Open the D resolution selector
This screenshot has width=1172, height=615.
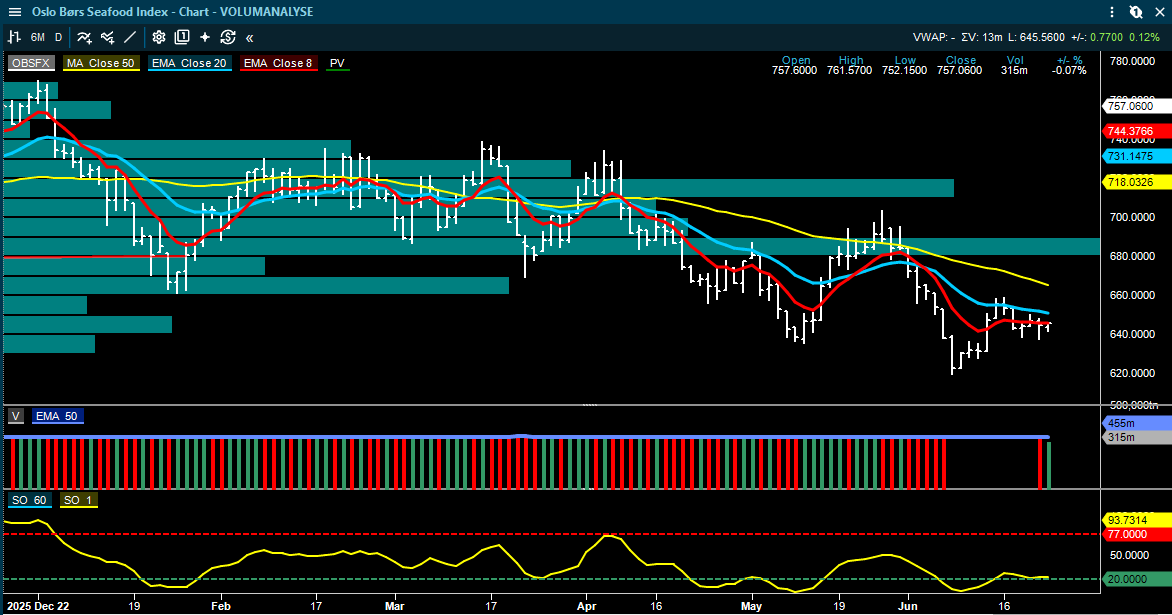pos(58,37)
